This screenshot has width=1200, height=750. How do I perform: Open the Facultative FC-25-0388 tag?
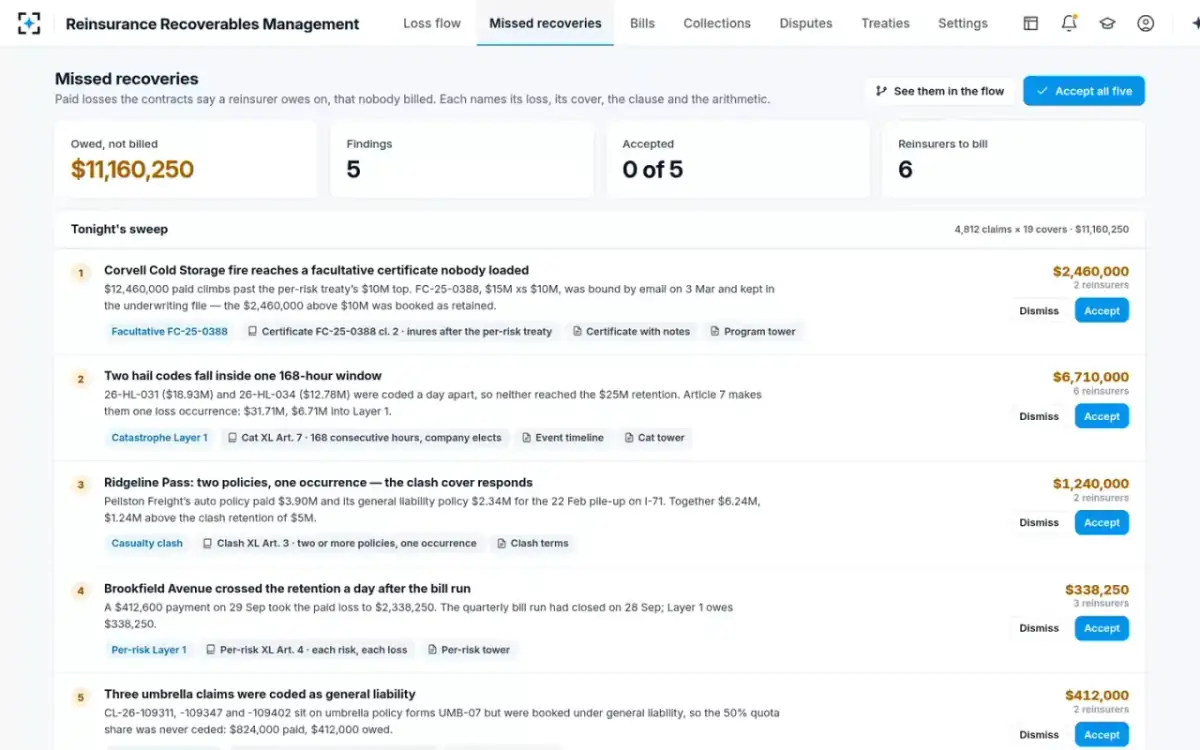click(169, 331)
